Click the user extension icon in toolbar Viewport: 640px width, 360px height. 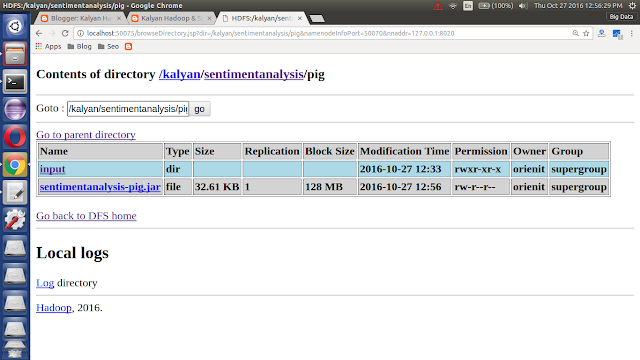pyautogui.click(x=602, y=33)
